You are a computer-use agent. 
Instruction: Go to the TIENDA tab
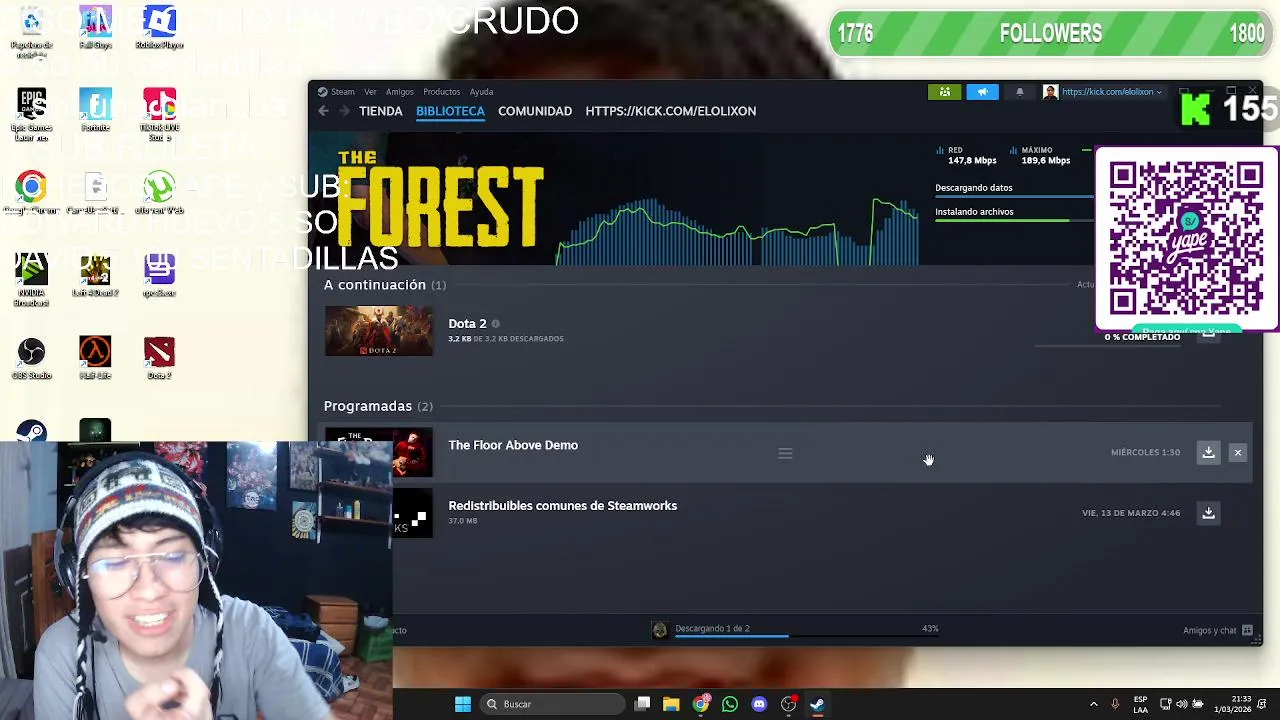381,111
